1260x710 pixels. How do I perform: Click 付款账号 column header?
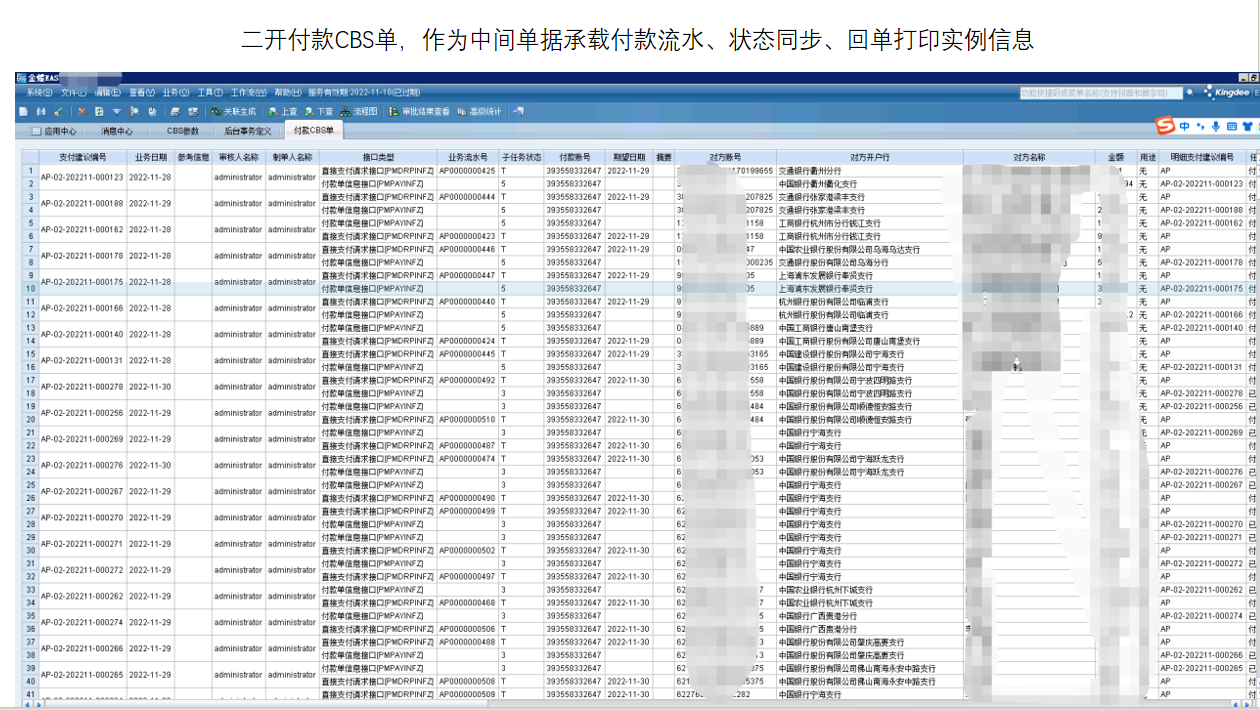(574, 158)
